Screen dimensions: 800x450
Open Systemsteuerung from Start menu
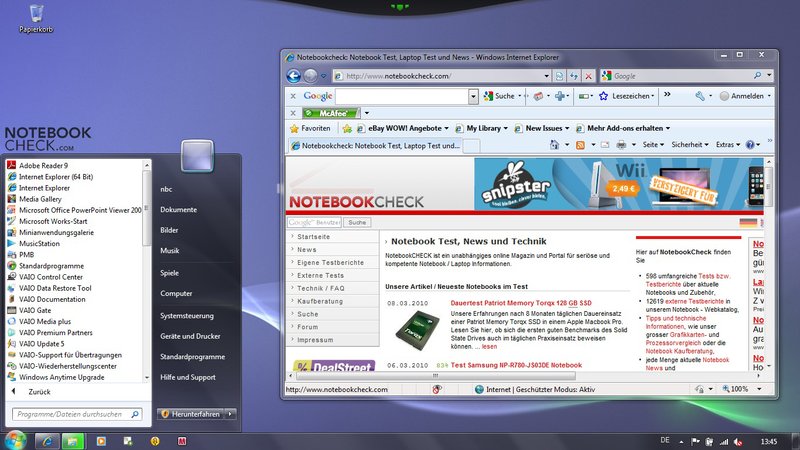click(187, 316)
